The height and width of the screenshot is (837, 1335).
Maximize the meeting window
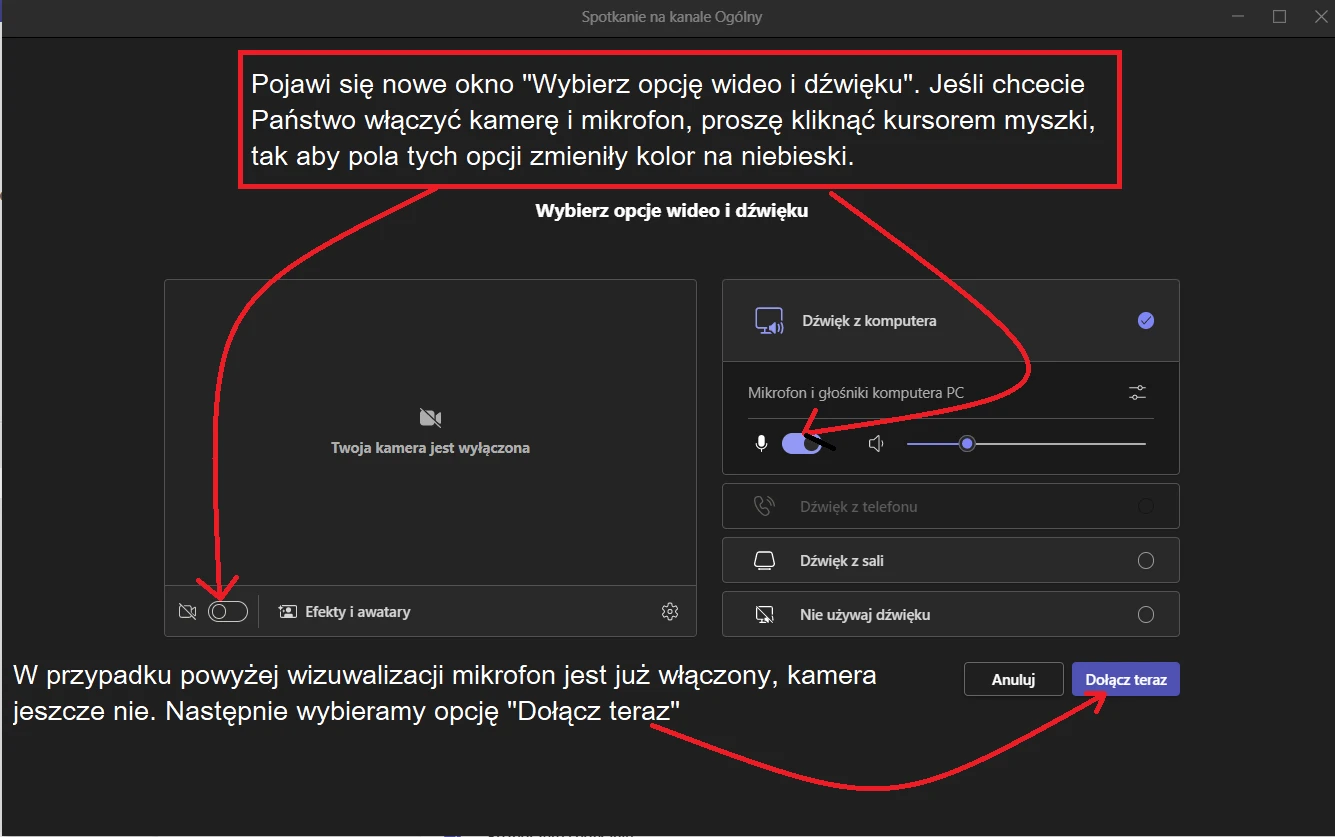coord(1279,16)
